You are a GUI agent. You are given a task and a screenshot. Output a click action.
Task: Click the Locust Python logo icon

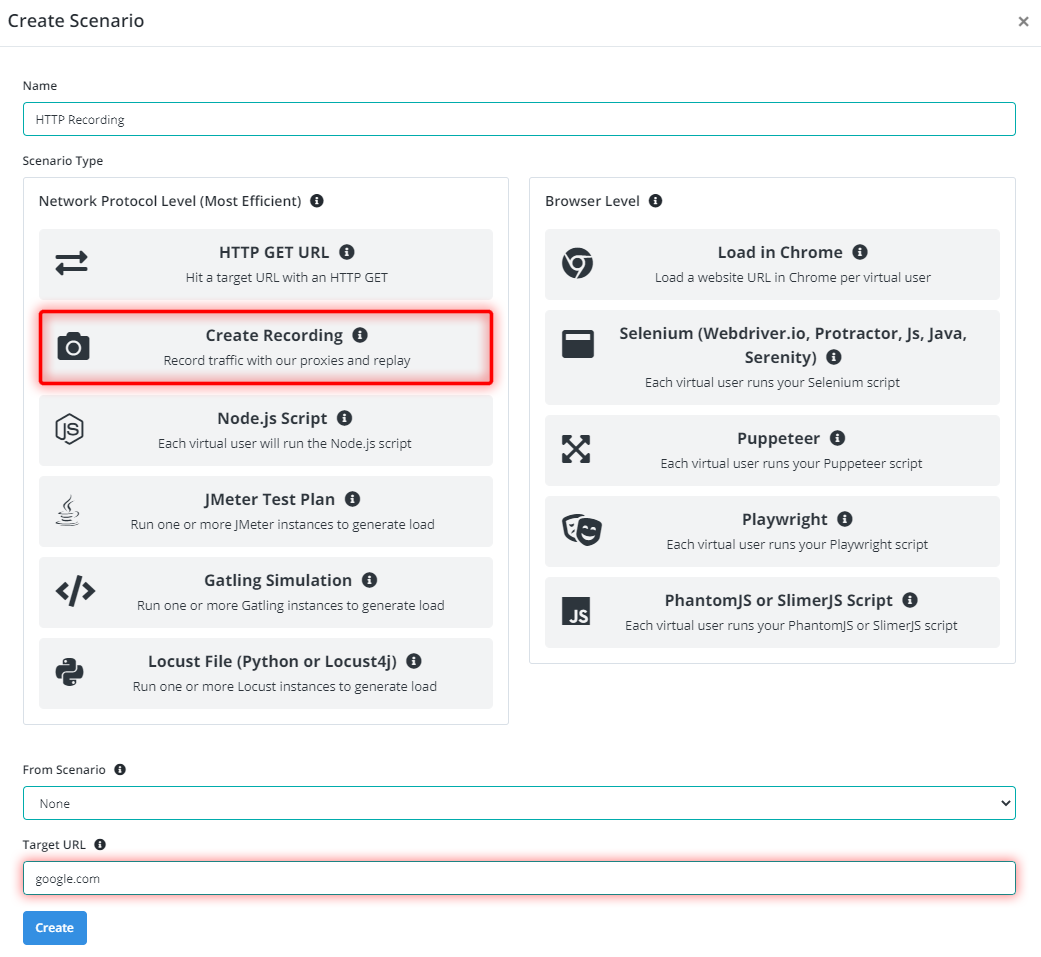70,672
